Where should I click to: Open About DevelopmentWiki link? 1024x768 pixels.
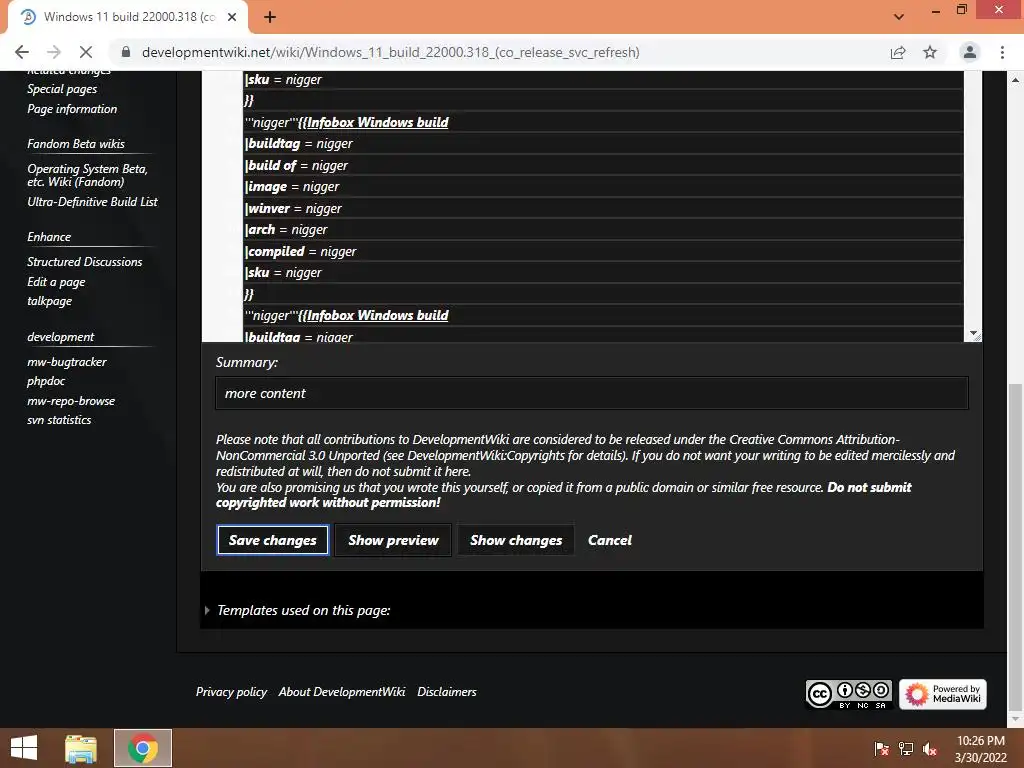(x=342, y=692)
